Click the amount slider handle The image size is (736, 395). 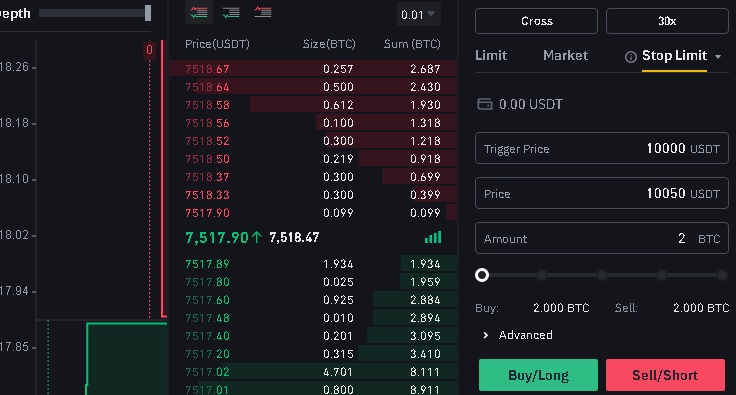(482, 275)
